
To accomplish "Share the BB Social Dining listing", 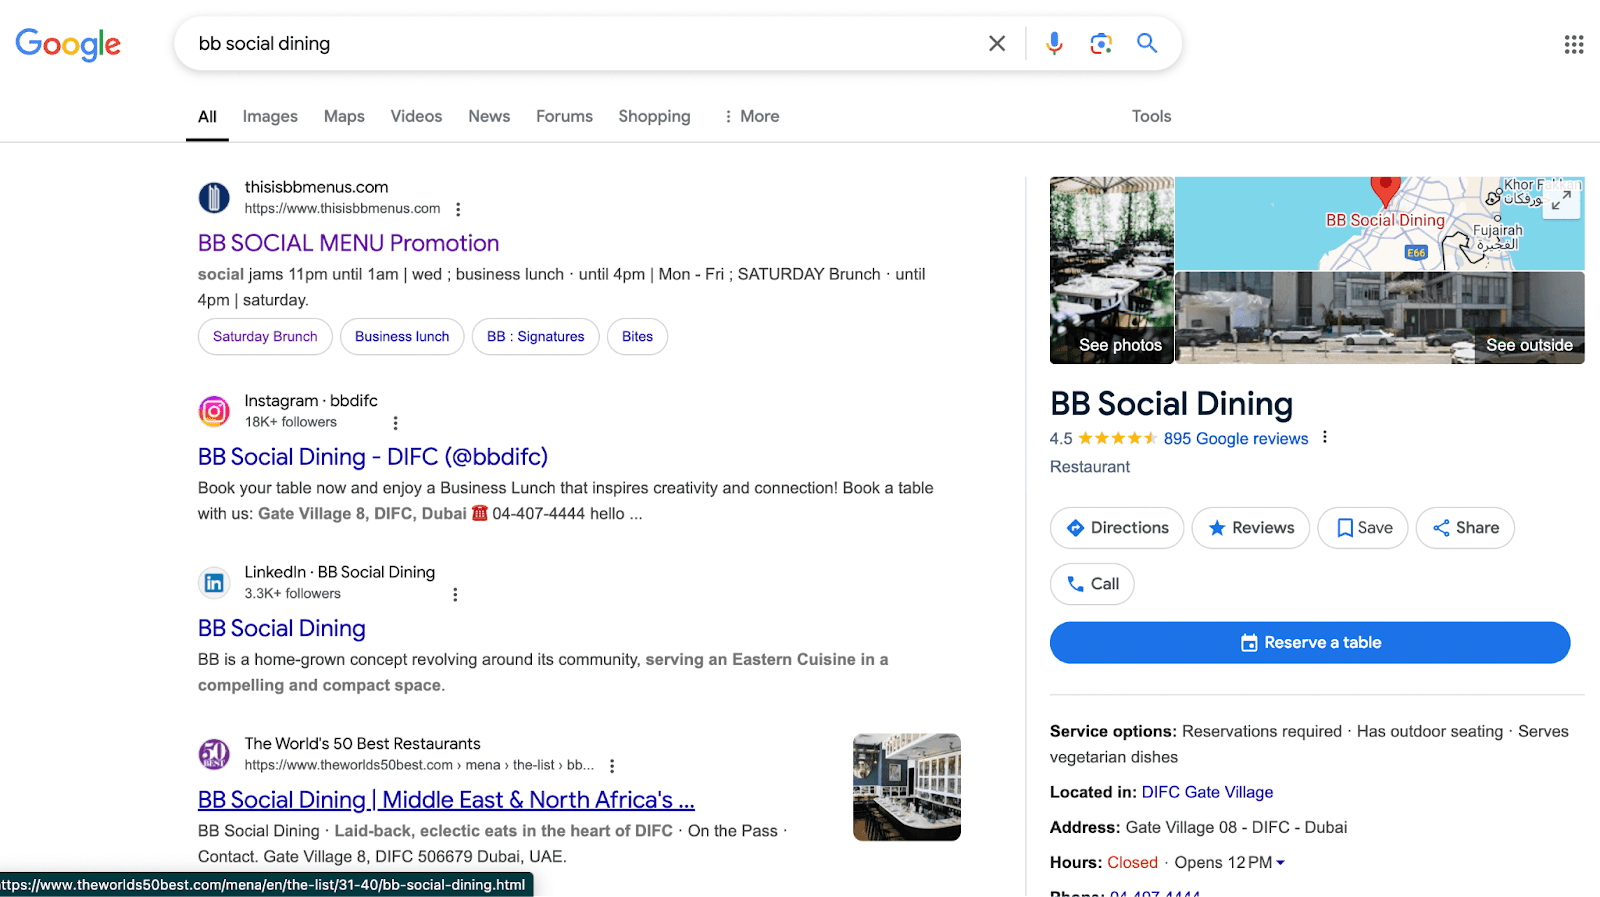I will (1465, 528).
